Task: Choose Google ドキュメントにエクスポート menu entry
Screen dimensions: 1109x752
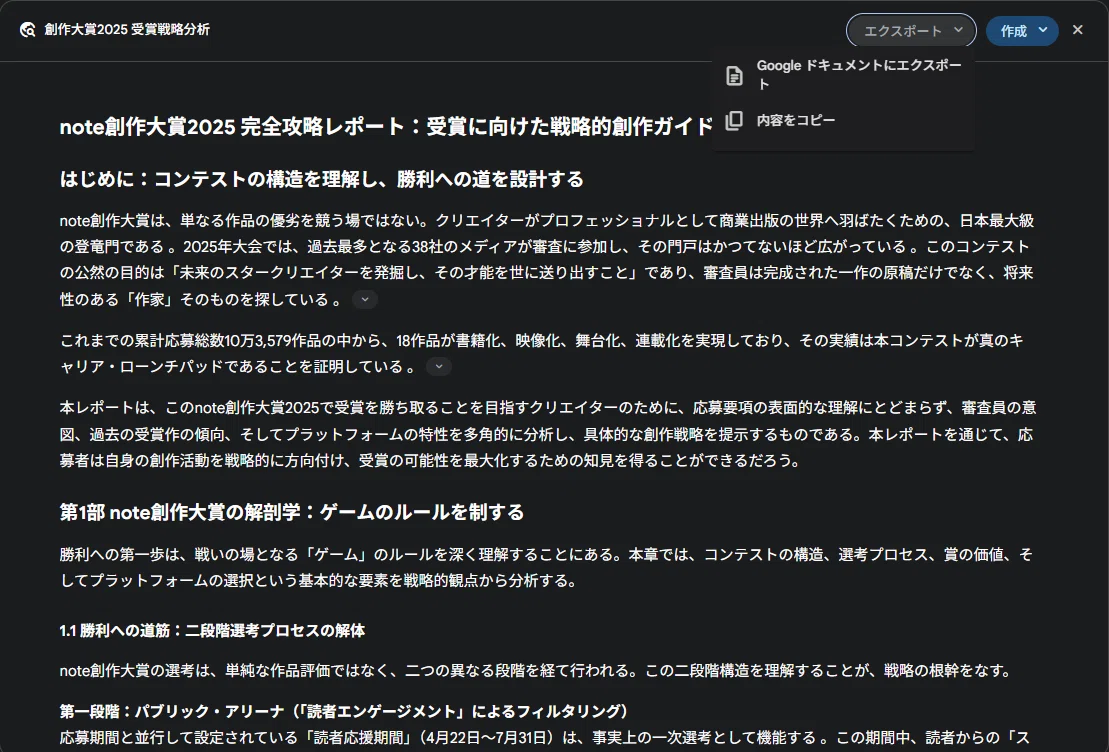Action: coord(843,75)
